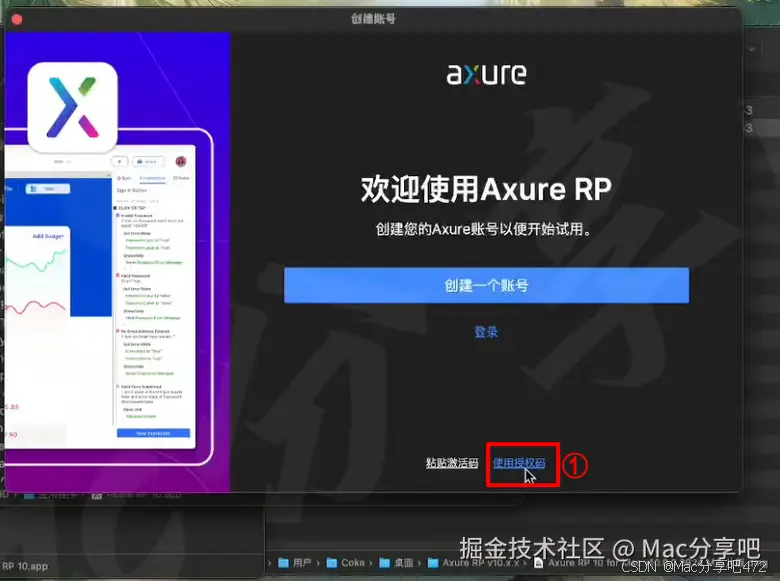Screen dimensions: 780x581
Task: Click the 粘贴激活码 link
Action: click(452, 463)
